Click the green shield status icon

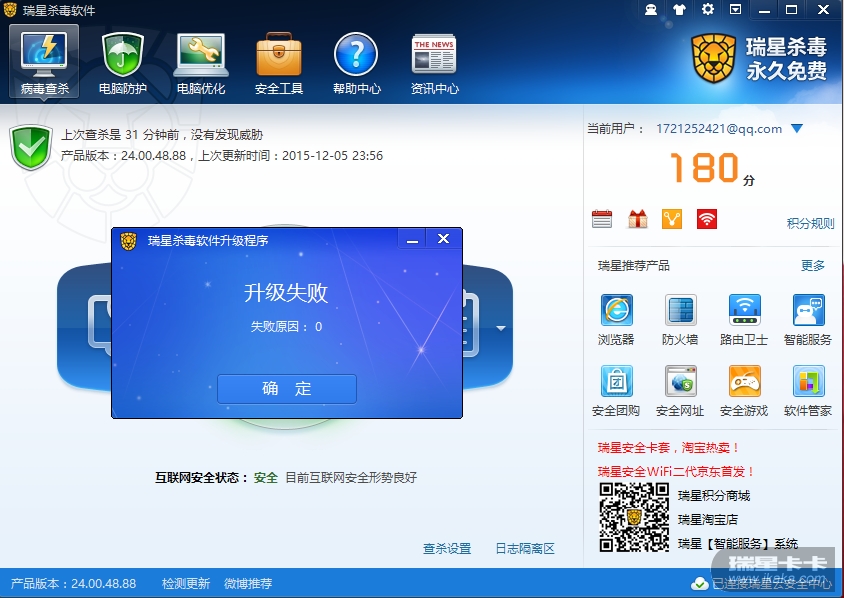click(31, 147)
